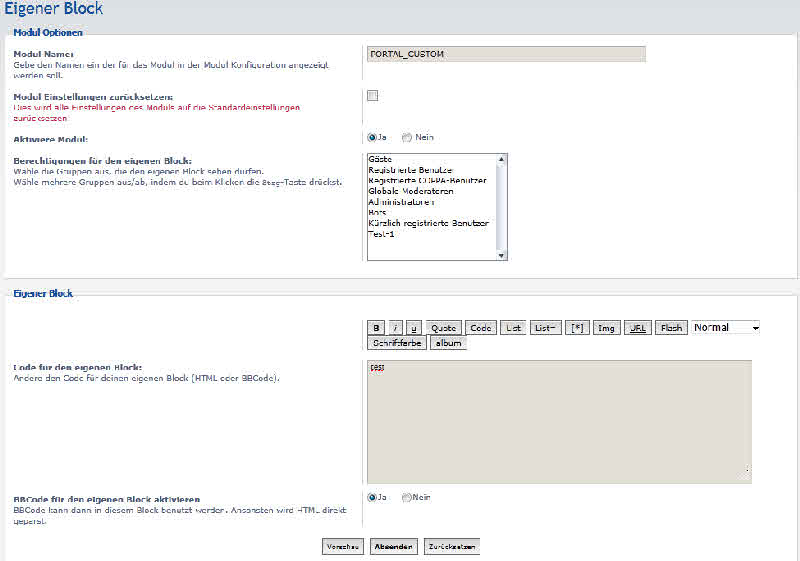This screenshot has width=800, height=561.
Task: Insert Code BBCode tag
Action: [x=481, y=328]
